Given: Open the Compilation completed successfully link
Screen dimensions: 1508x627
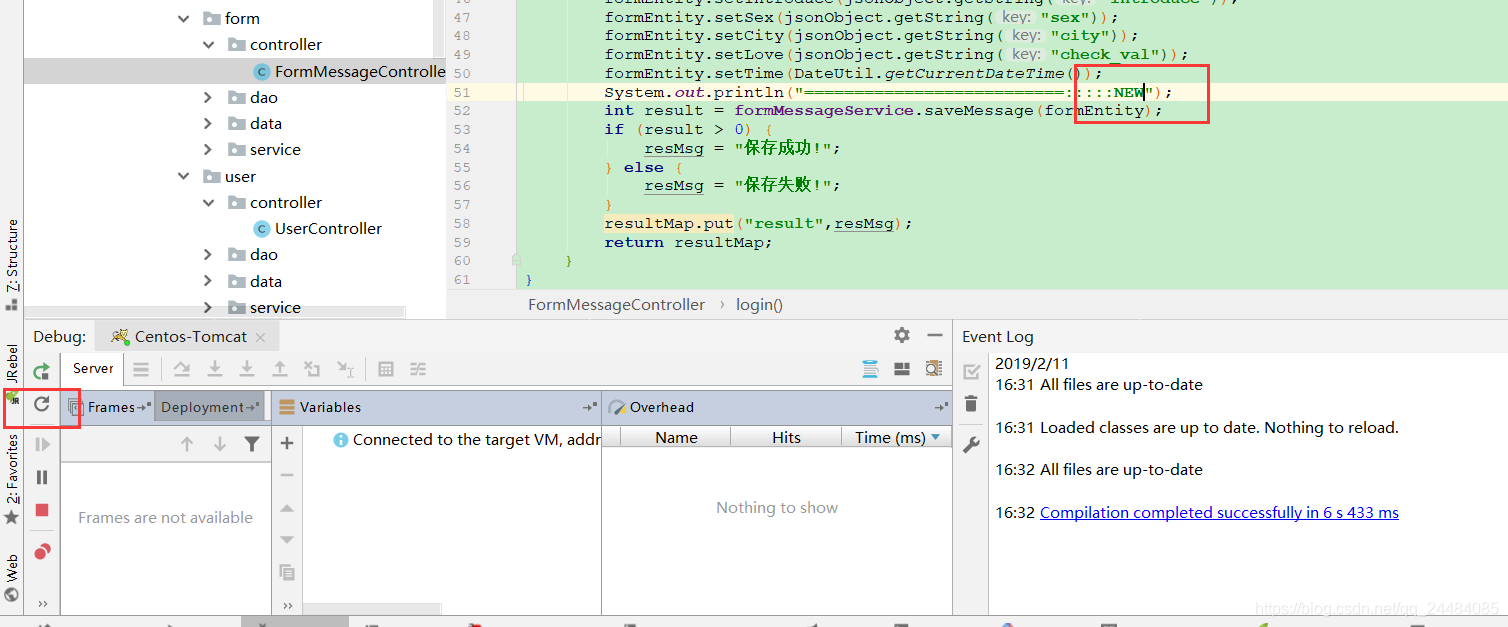Looking at the screenshot, I should 1219,512.
